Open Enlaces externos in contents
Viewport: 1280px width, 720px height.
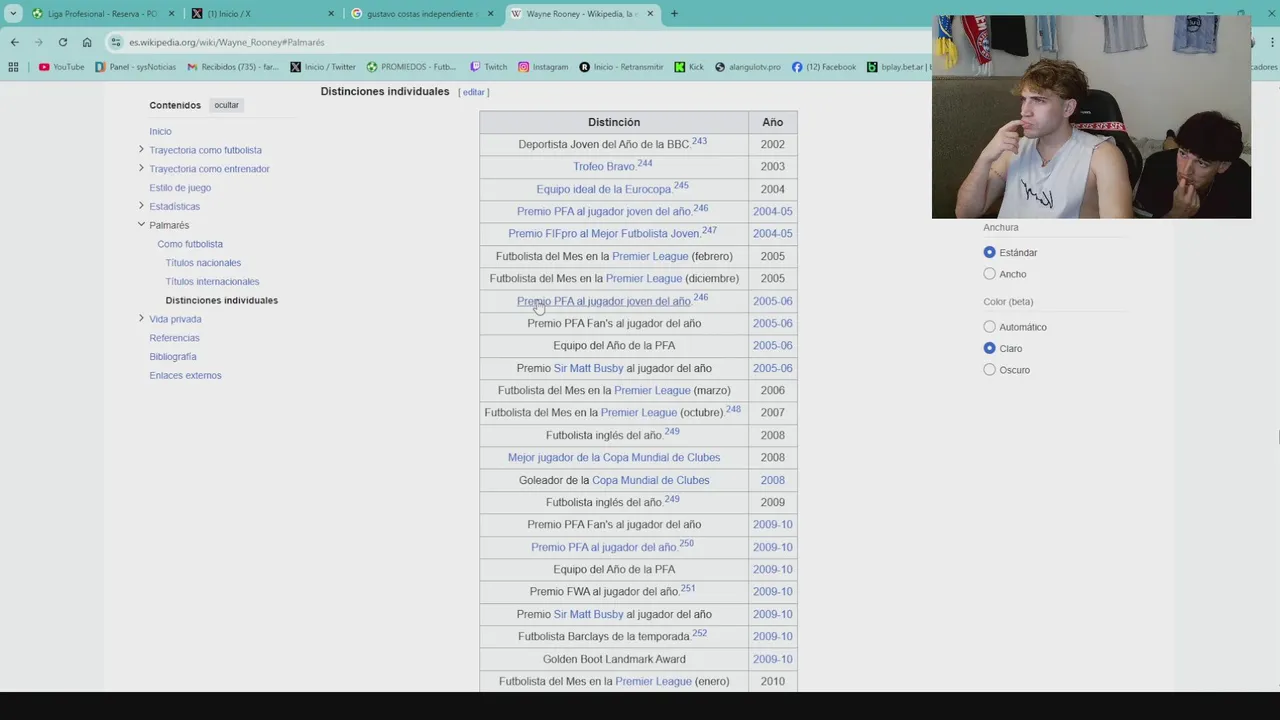(x=185, y=376)
